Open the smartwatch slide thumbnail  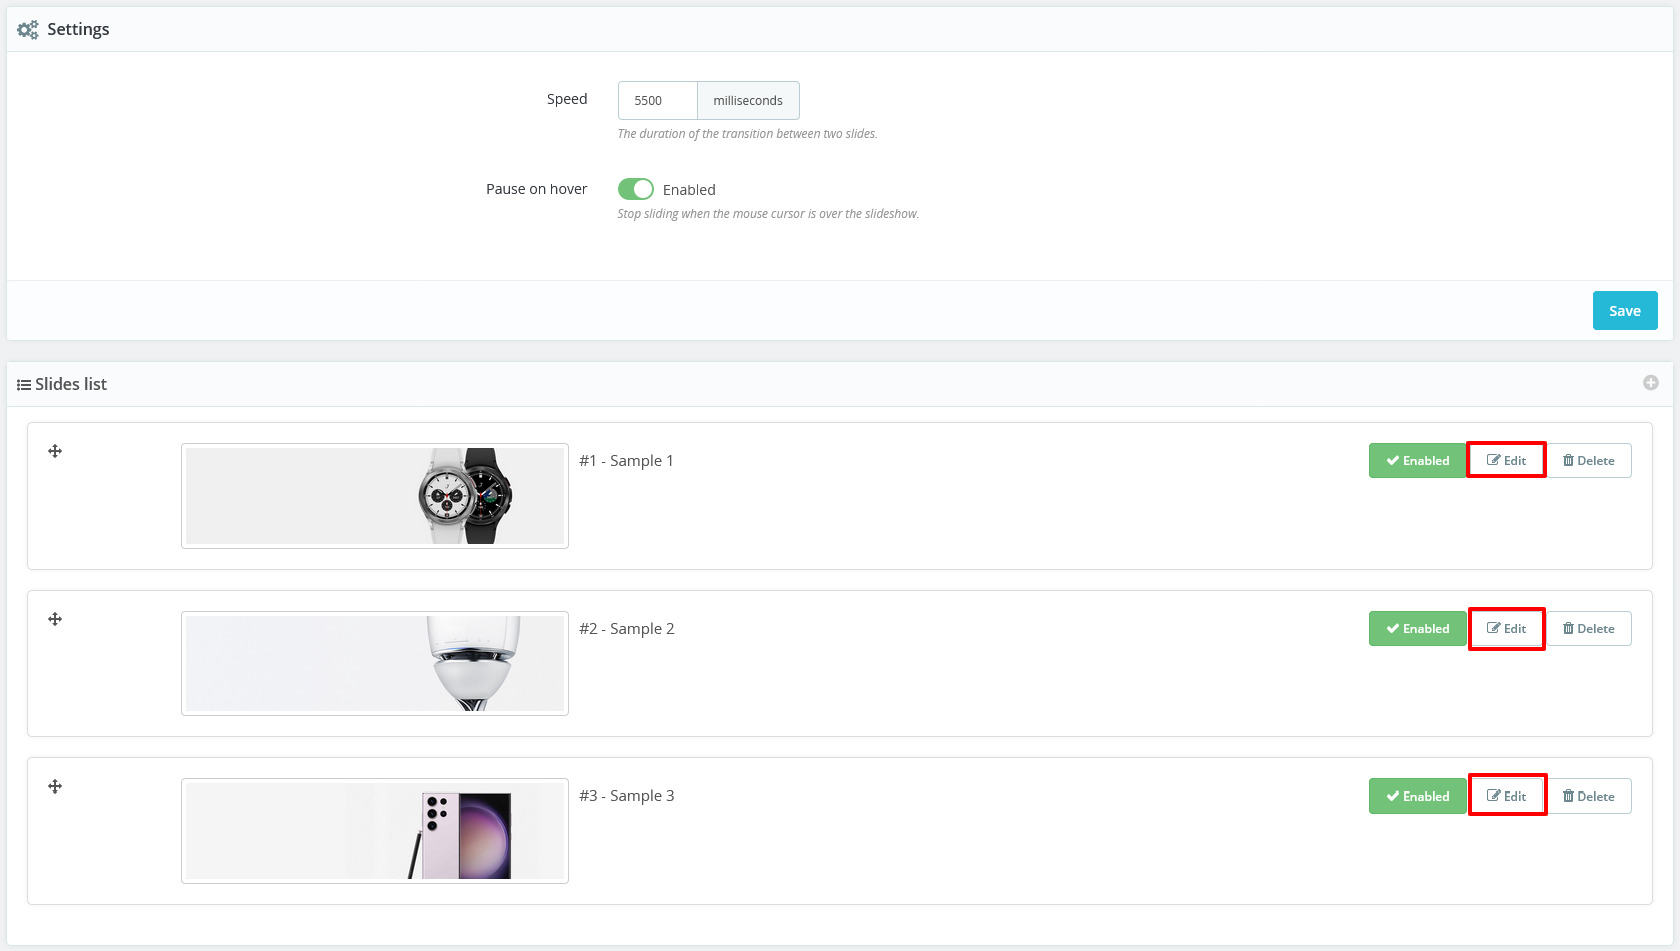coord(375,496)
